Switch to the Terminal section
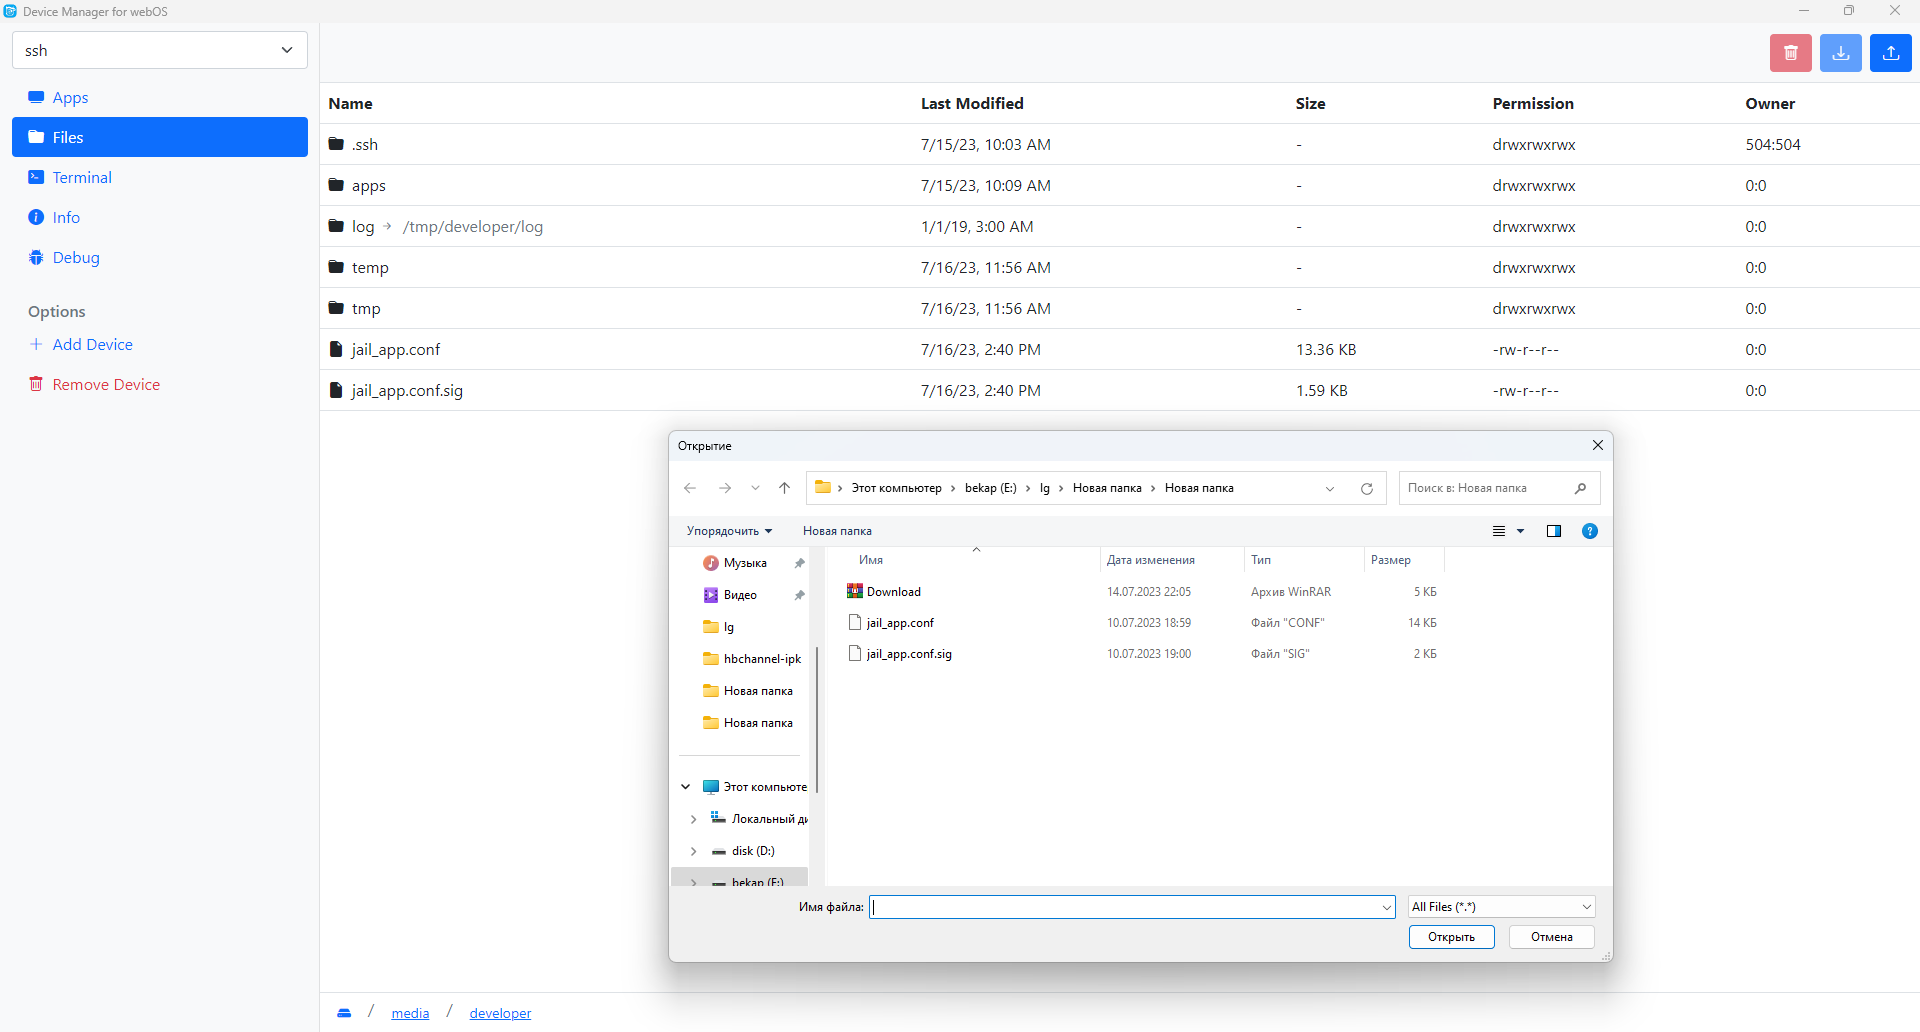This screenshot has height=1032, width=1920. tap(82, 177)
